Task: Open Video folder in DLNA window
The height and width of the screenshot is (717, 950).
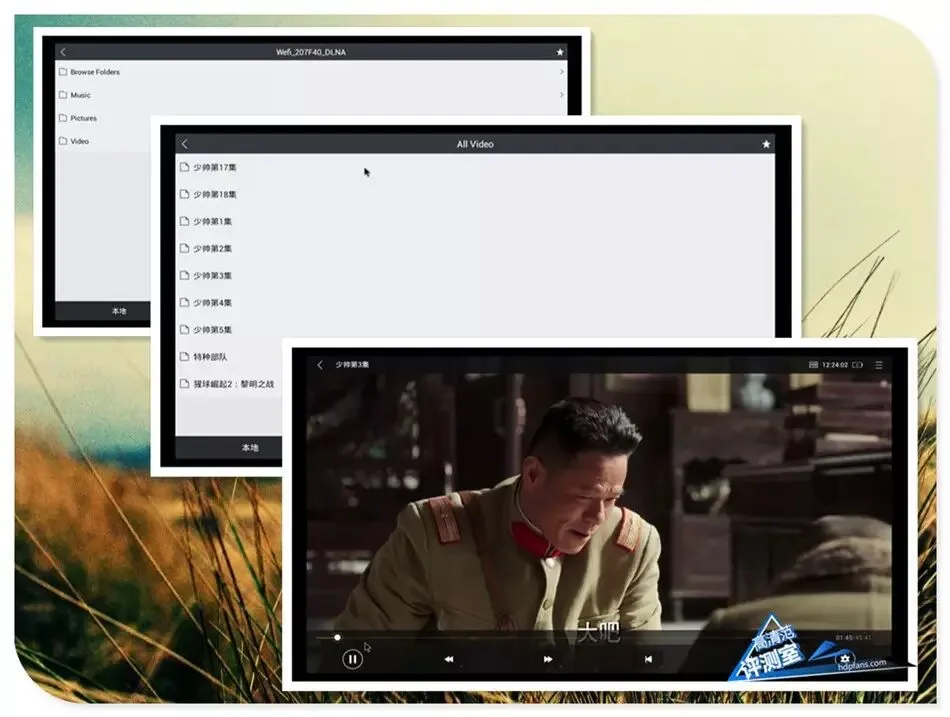Action: click(x=79, y=141)
